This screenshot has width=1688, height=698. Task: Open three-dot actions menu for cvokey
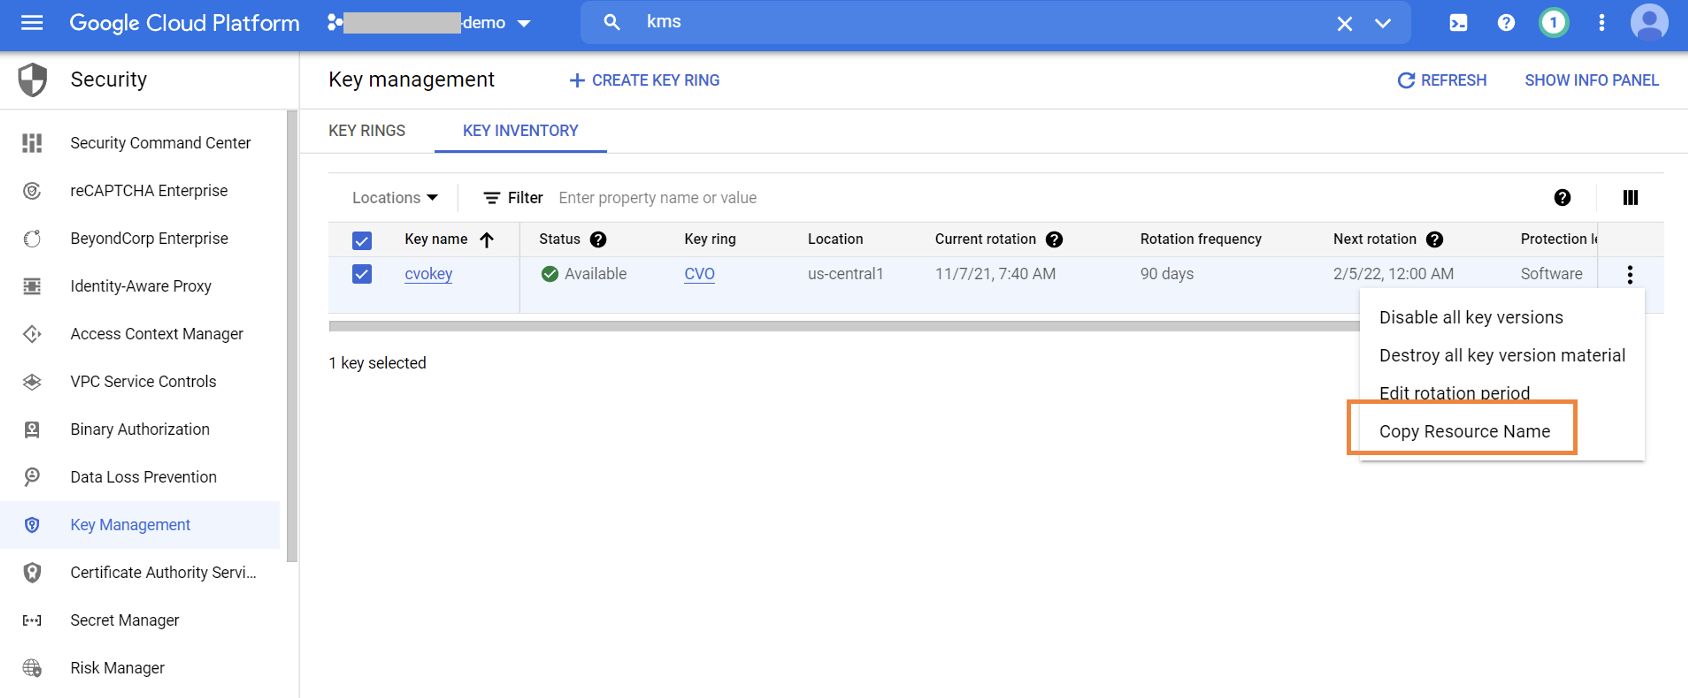pyautogui.click(x=1630, y=274)
